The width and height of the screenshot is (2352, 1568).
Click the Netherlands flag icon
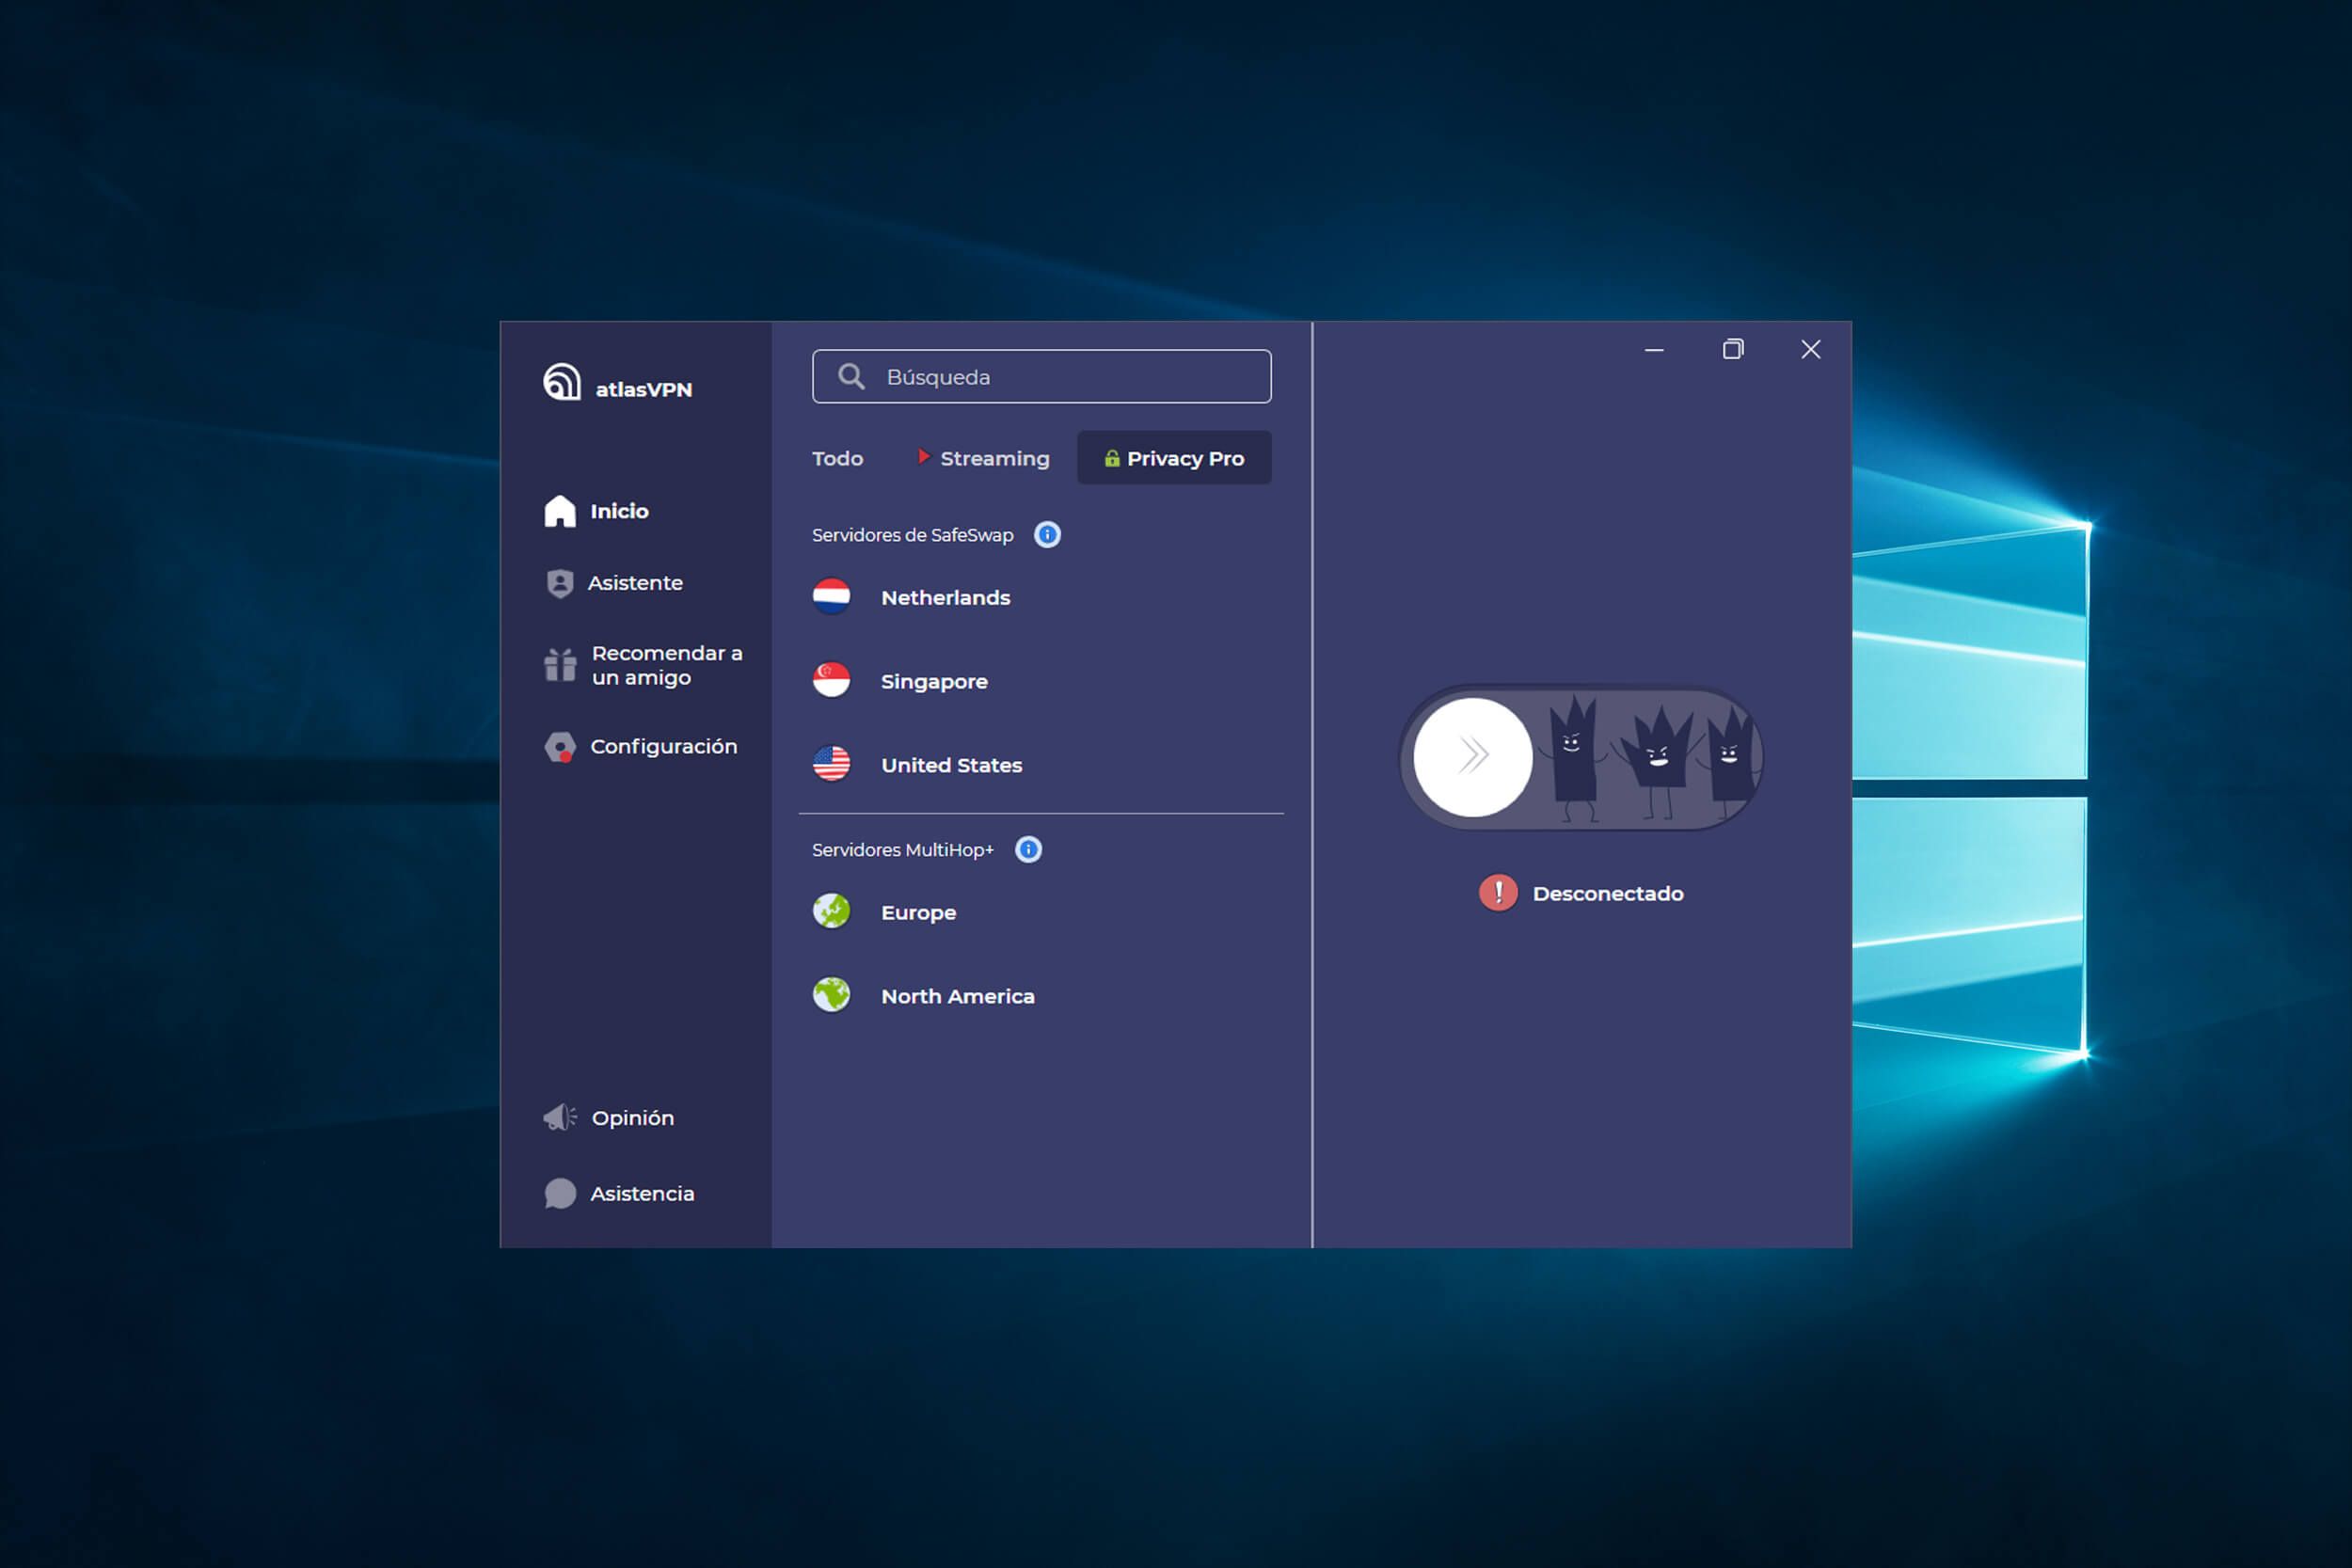point(831,597)
